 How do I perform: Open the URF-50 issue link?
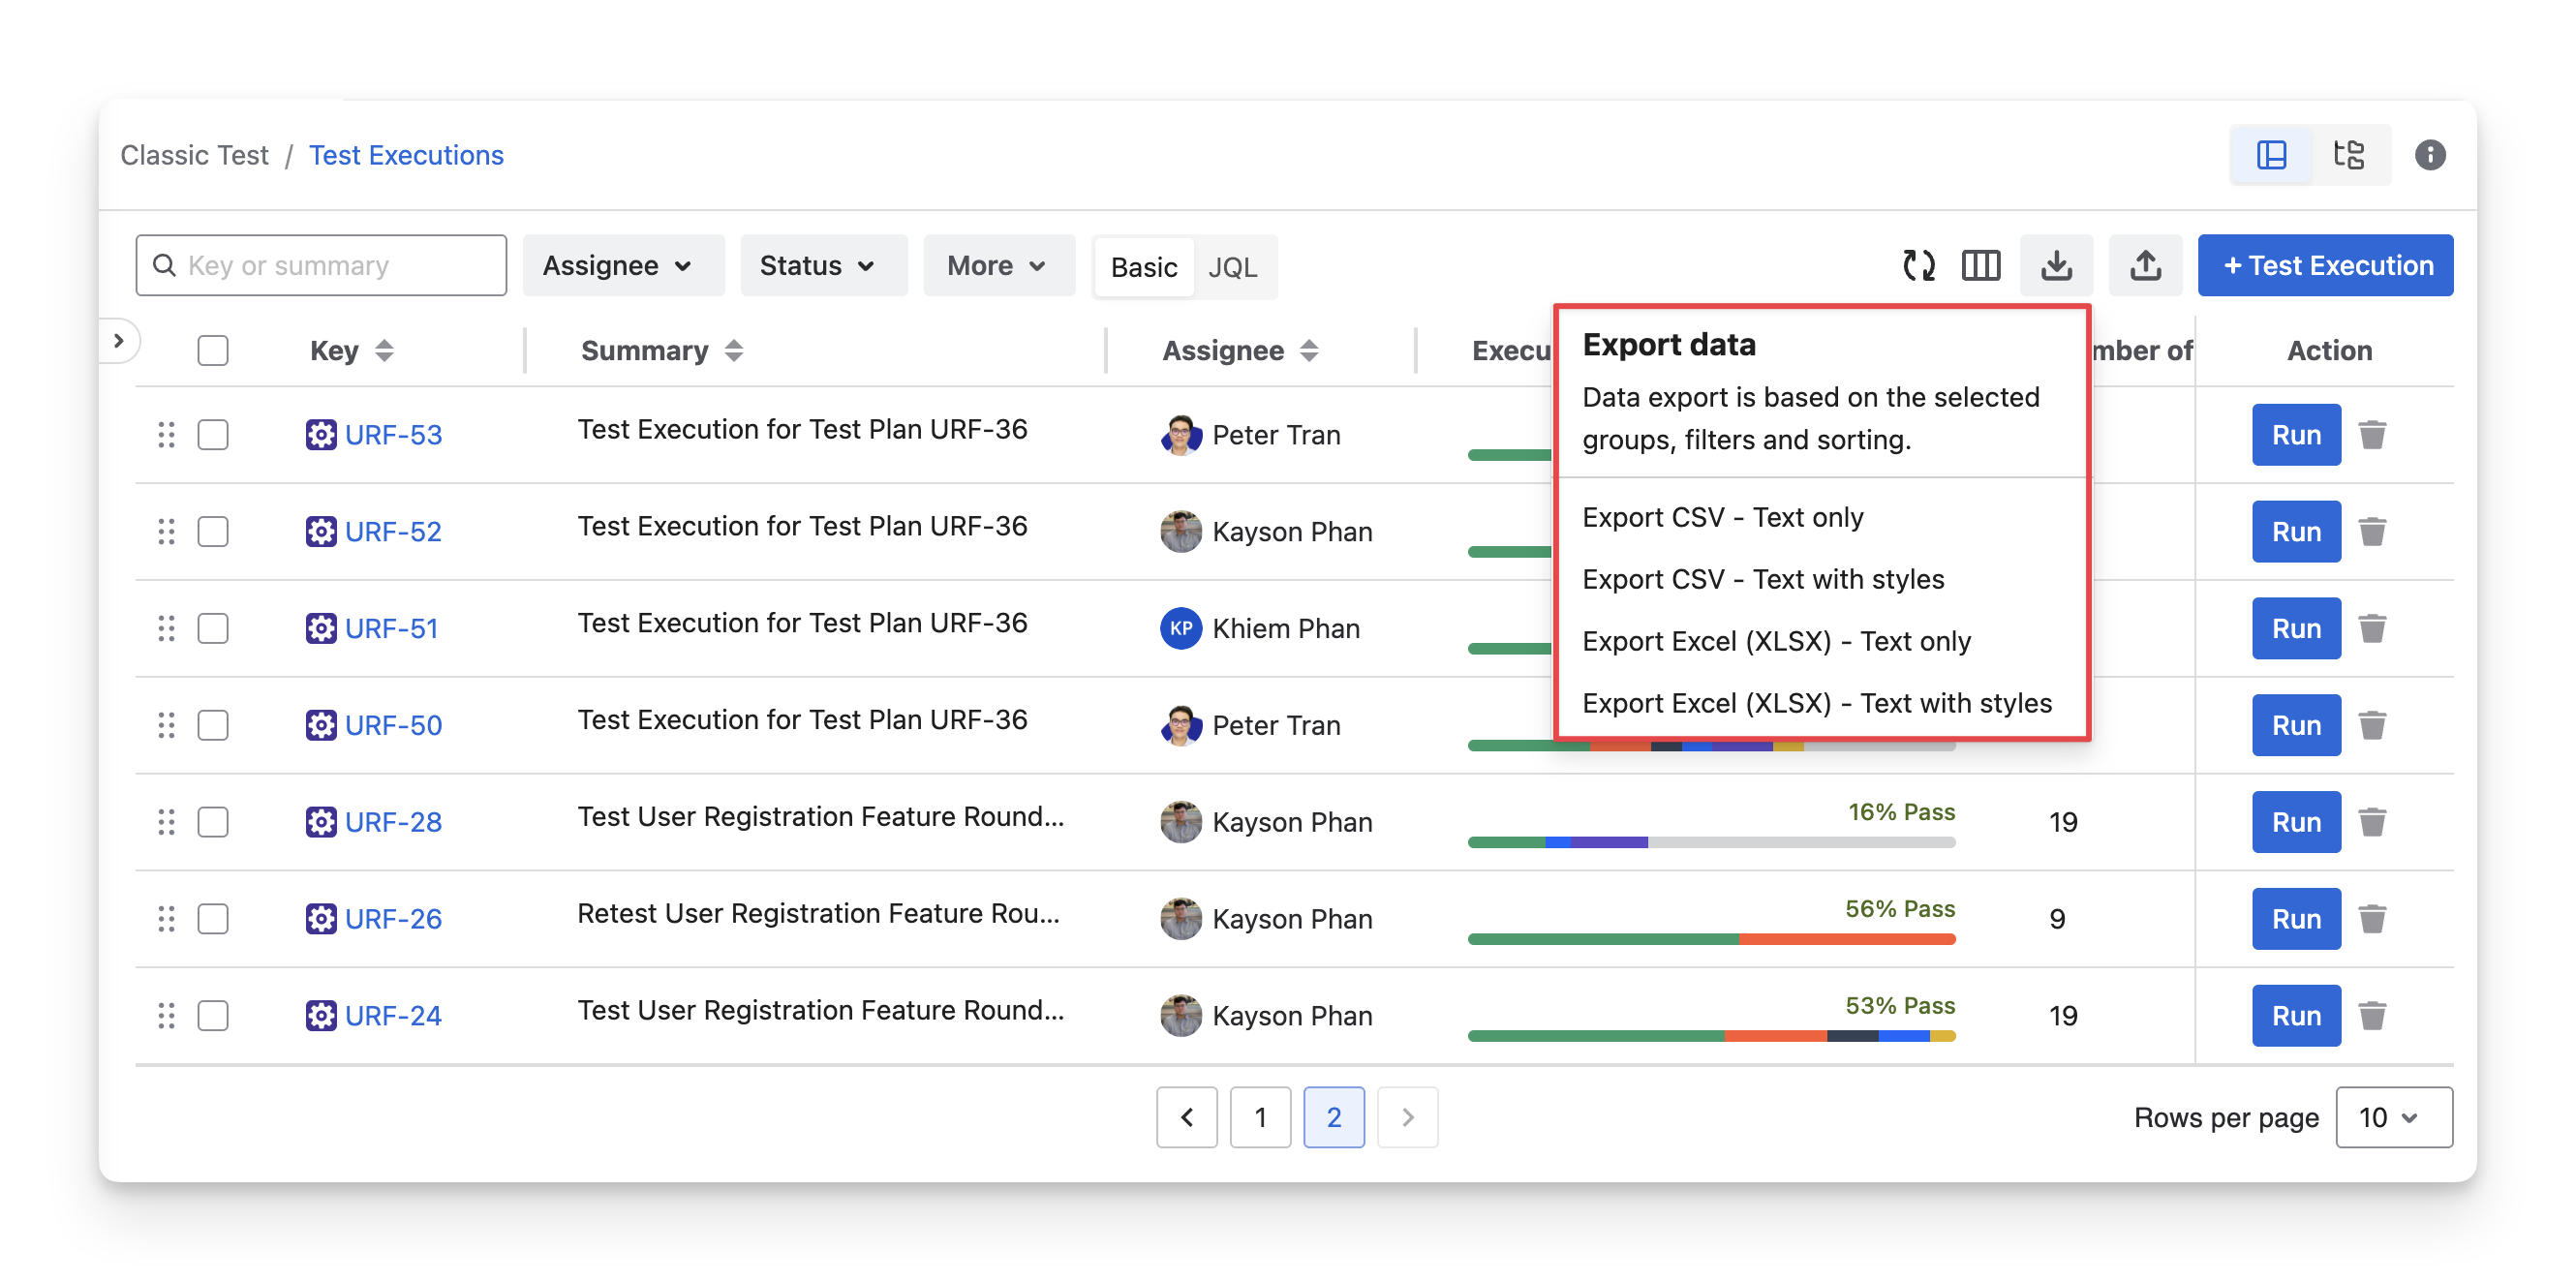(393, 726)
